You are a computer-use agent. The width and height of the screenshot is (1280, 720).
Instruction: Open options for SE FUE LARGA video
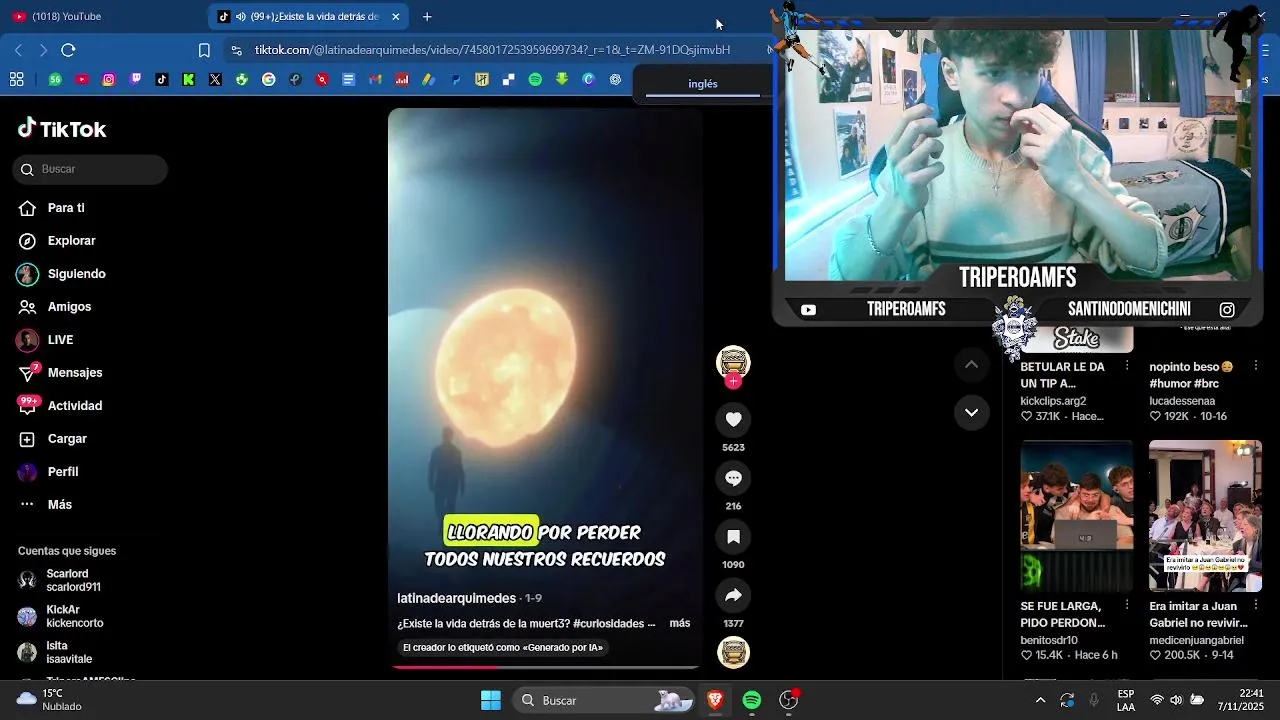1127,605
